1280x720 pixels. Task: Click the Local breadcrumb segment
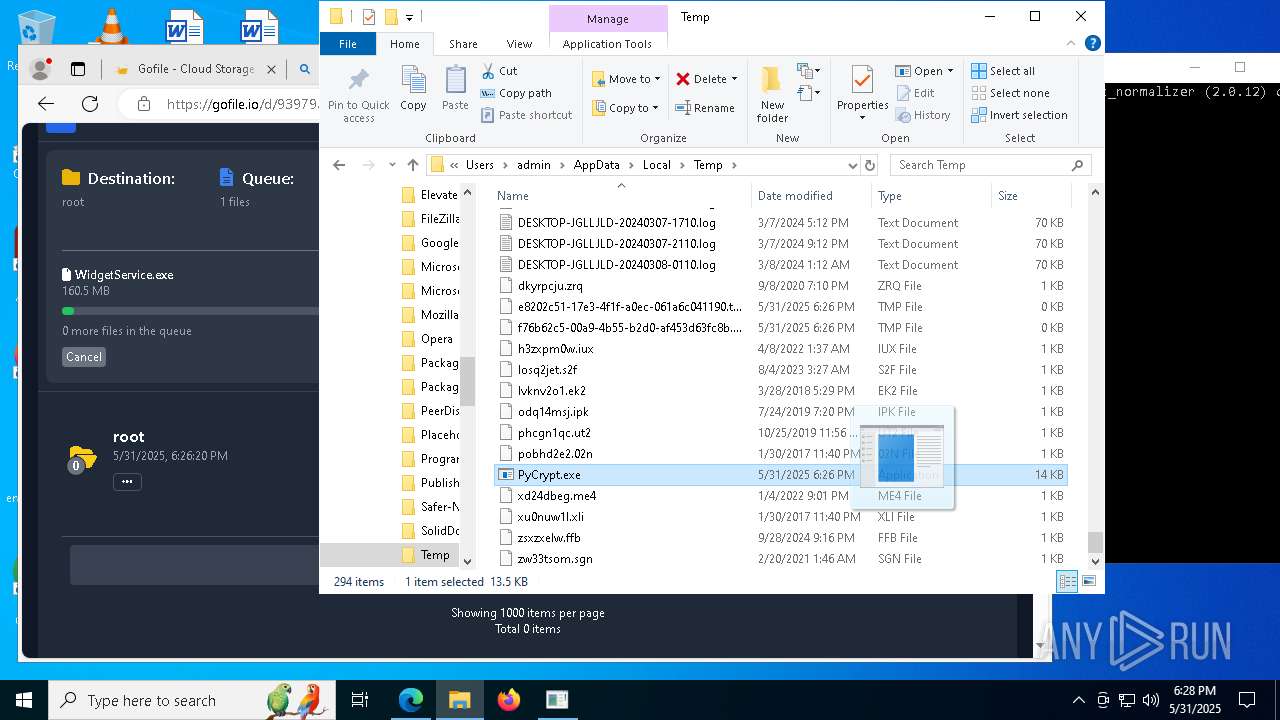click(x=657, y=165)
